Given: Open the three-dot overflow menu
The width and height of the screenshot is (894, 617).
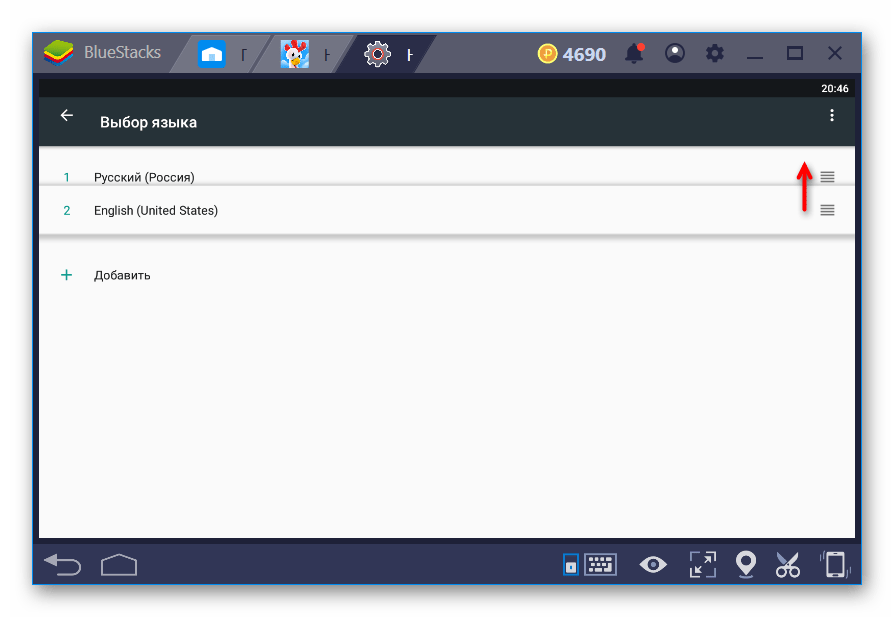Looking at the screenshot, I should pos(832,115).
